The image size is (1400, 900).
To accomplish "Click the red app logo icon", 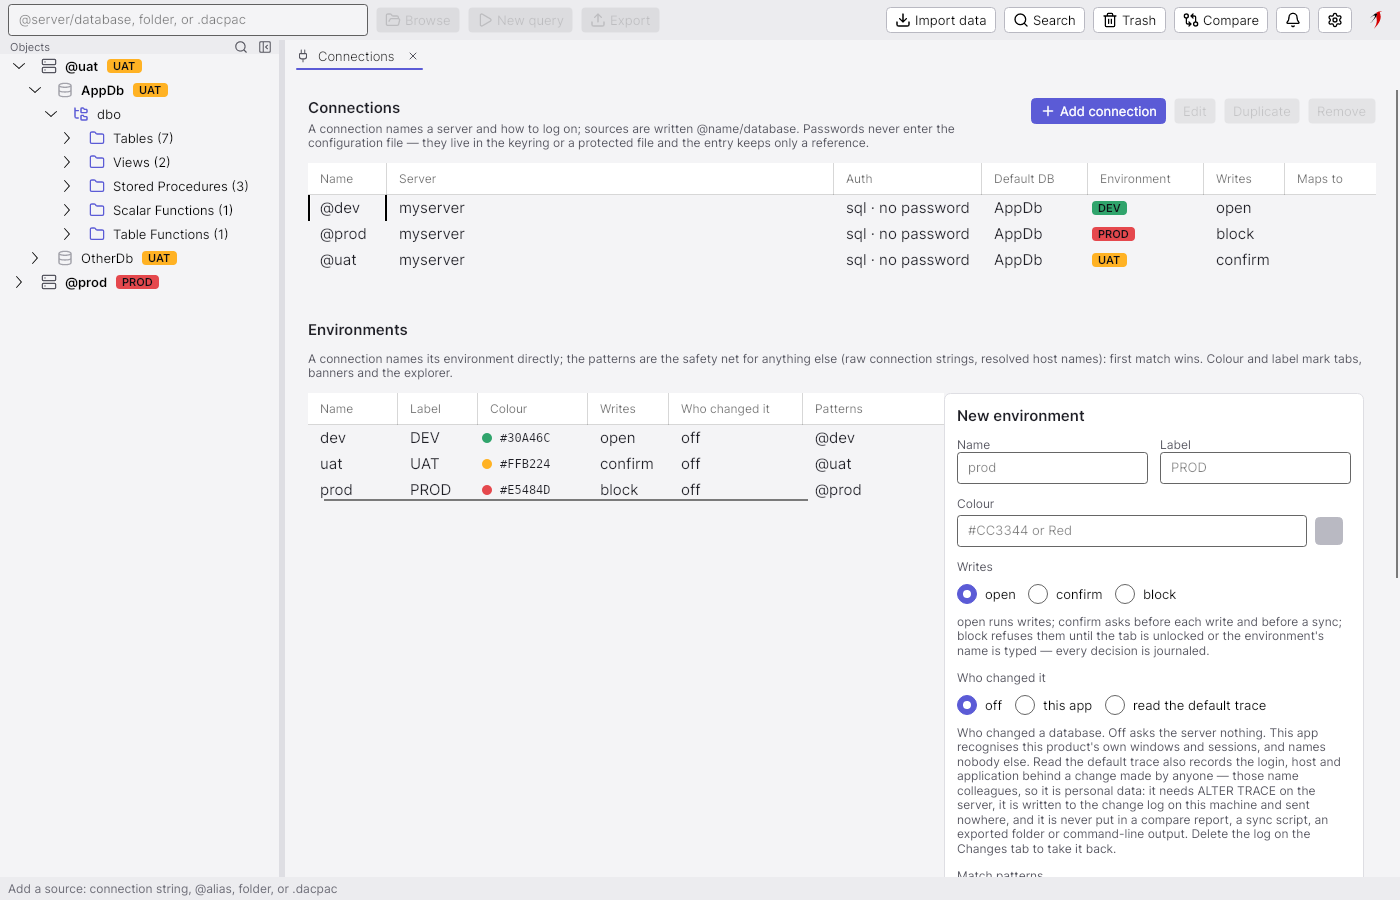I will click(x=1377, y=20).
